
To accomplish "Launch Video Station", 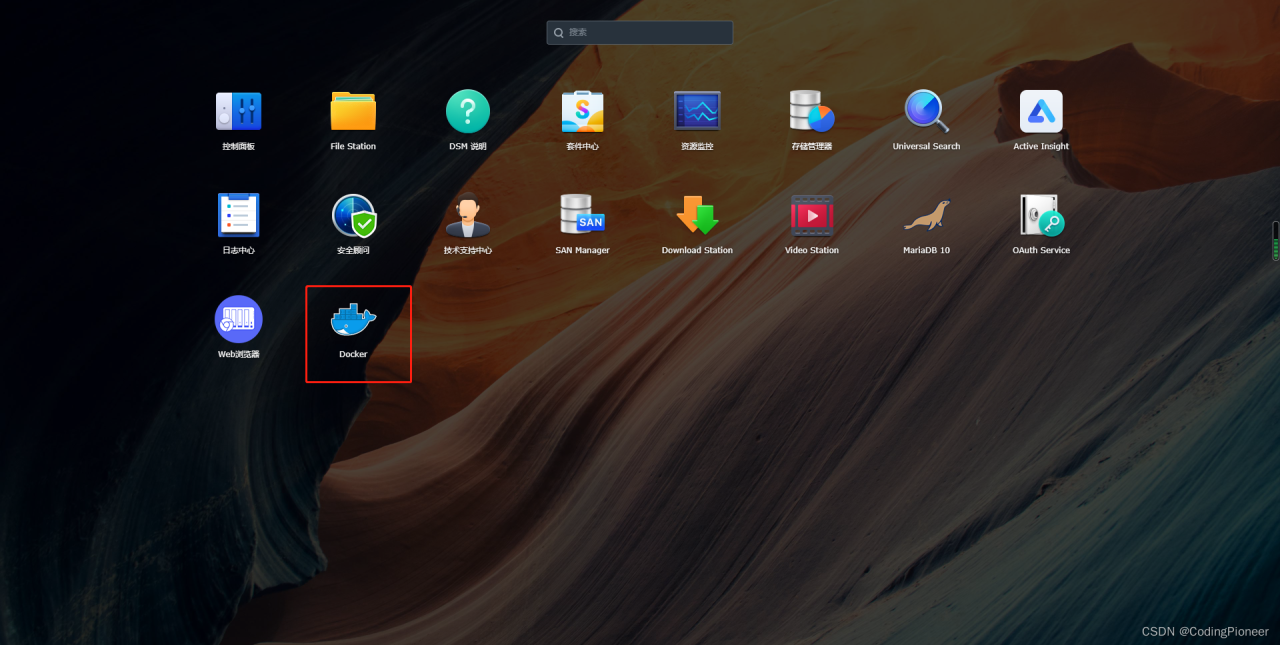I will pyautogui.click(x=811, y=215).
